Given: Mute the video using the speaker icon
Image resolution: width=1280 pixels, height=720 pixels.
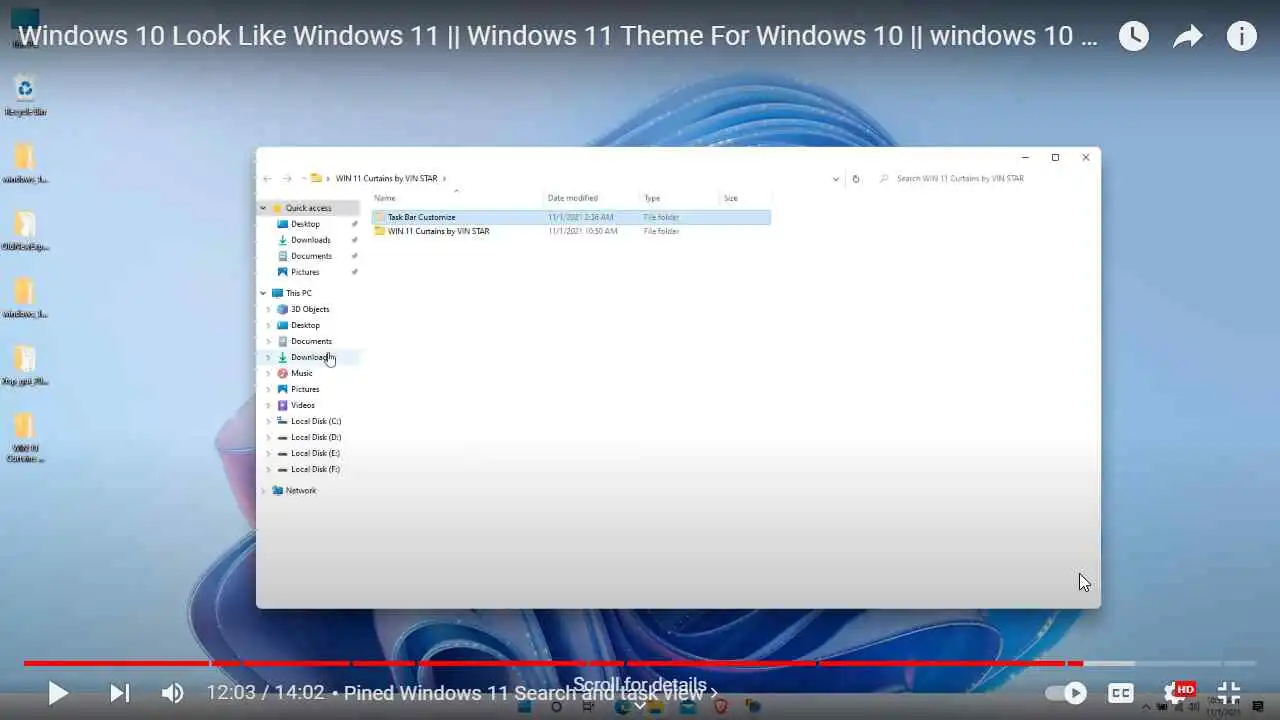Looking at the screenshot, I should [x=173, y=693].
